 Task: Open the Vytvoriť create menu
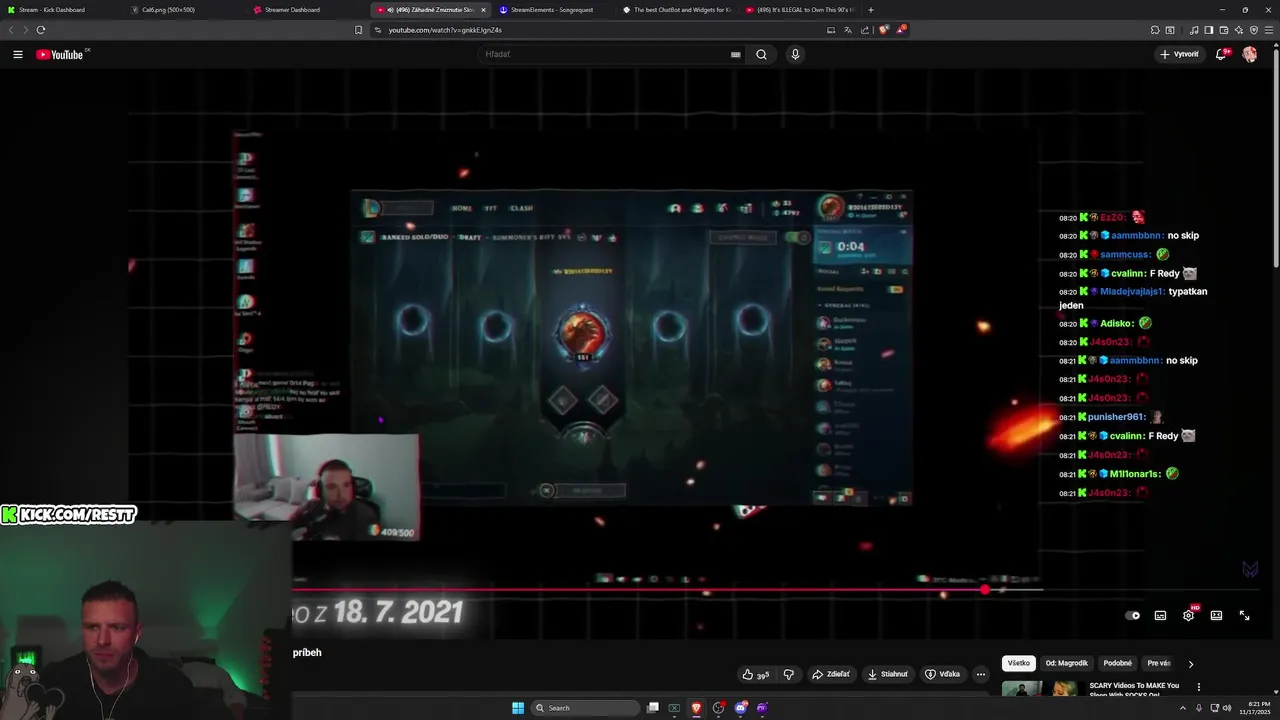(x=1180, y=54)
